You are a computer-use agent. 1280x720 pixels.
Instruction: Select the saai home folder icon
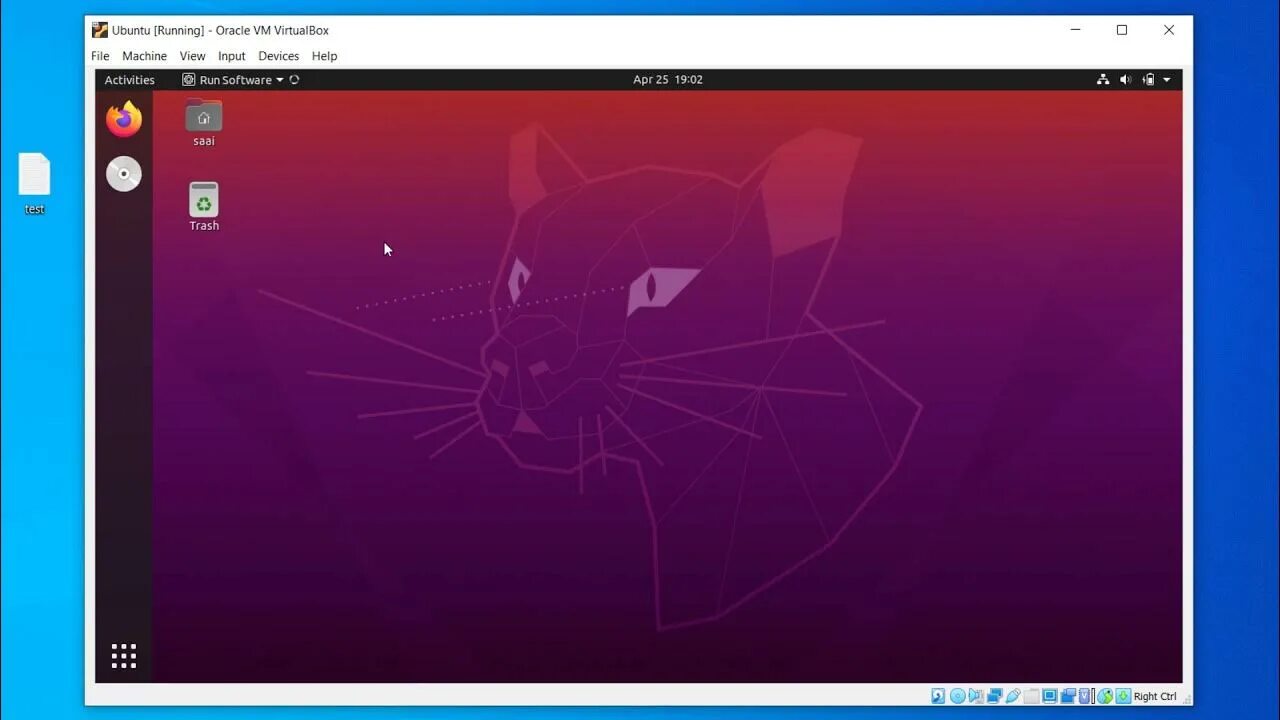204,122
